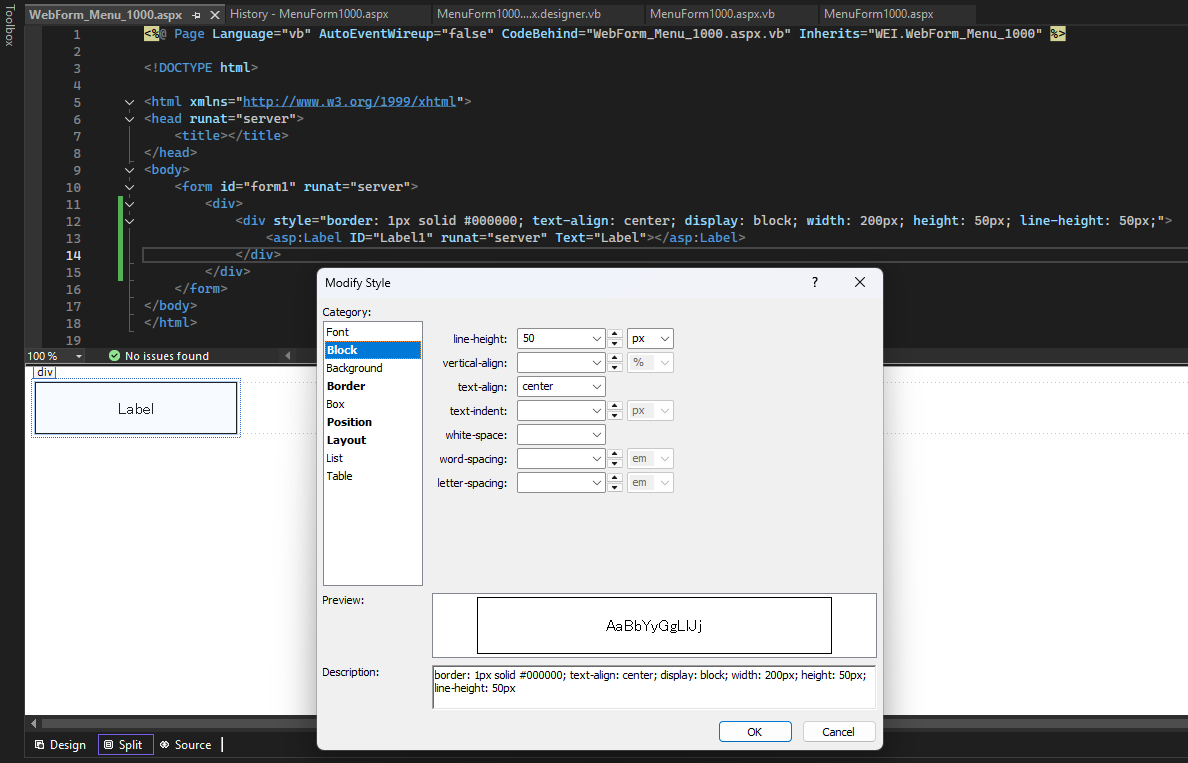Viewport: 1188px width, 763px height.
Task: Close the WebForm_Menu_1000.aspx tab
Action: [x=215, y=15]
